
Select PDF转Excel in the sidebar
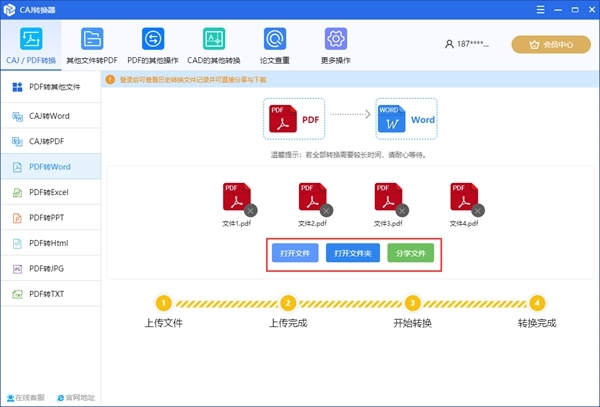pyautogui.click(x=50, y=191)
